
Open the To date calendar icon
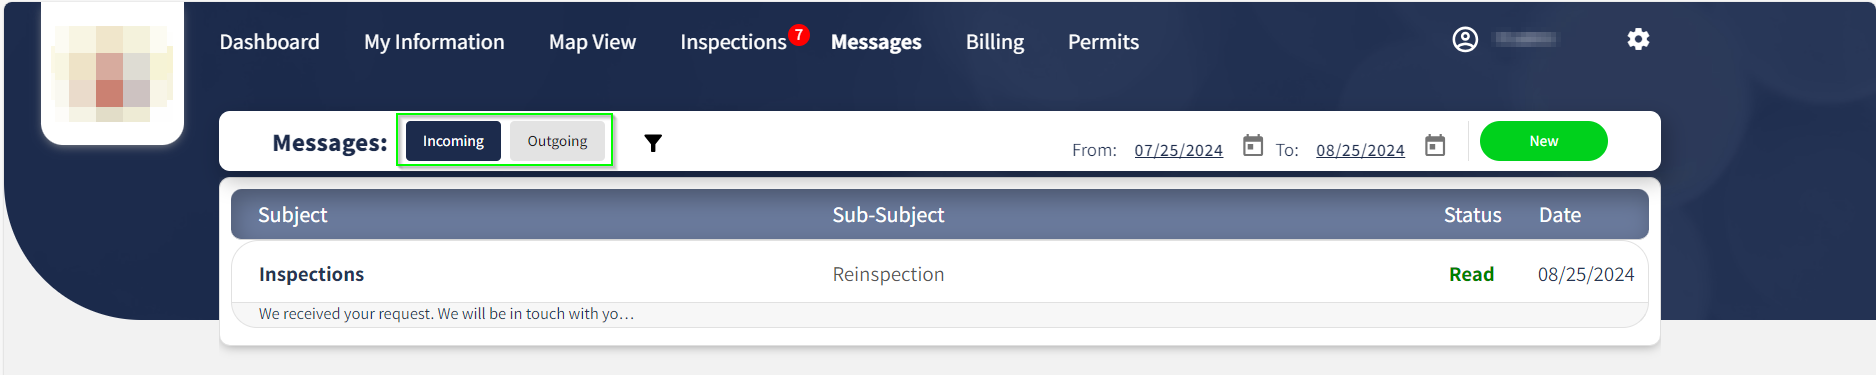pos(1435,145)
